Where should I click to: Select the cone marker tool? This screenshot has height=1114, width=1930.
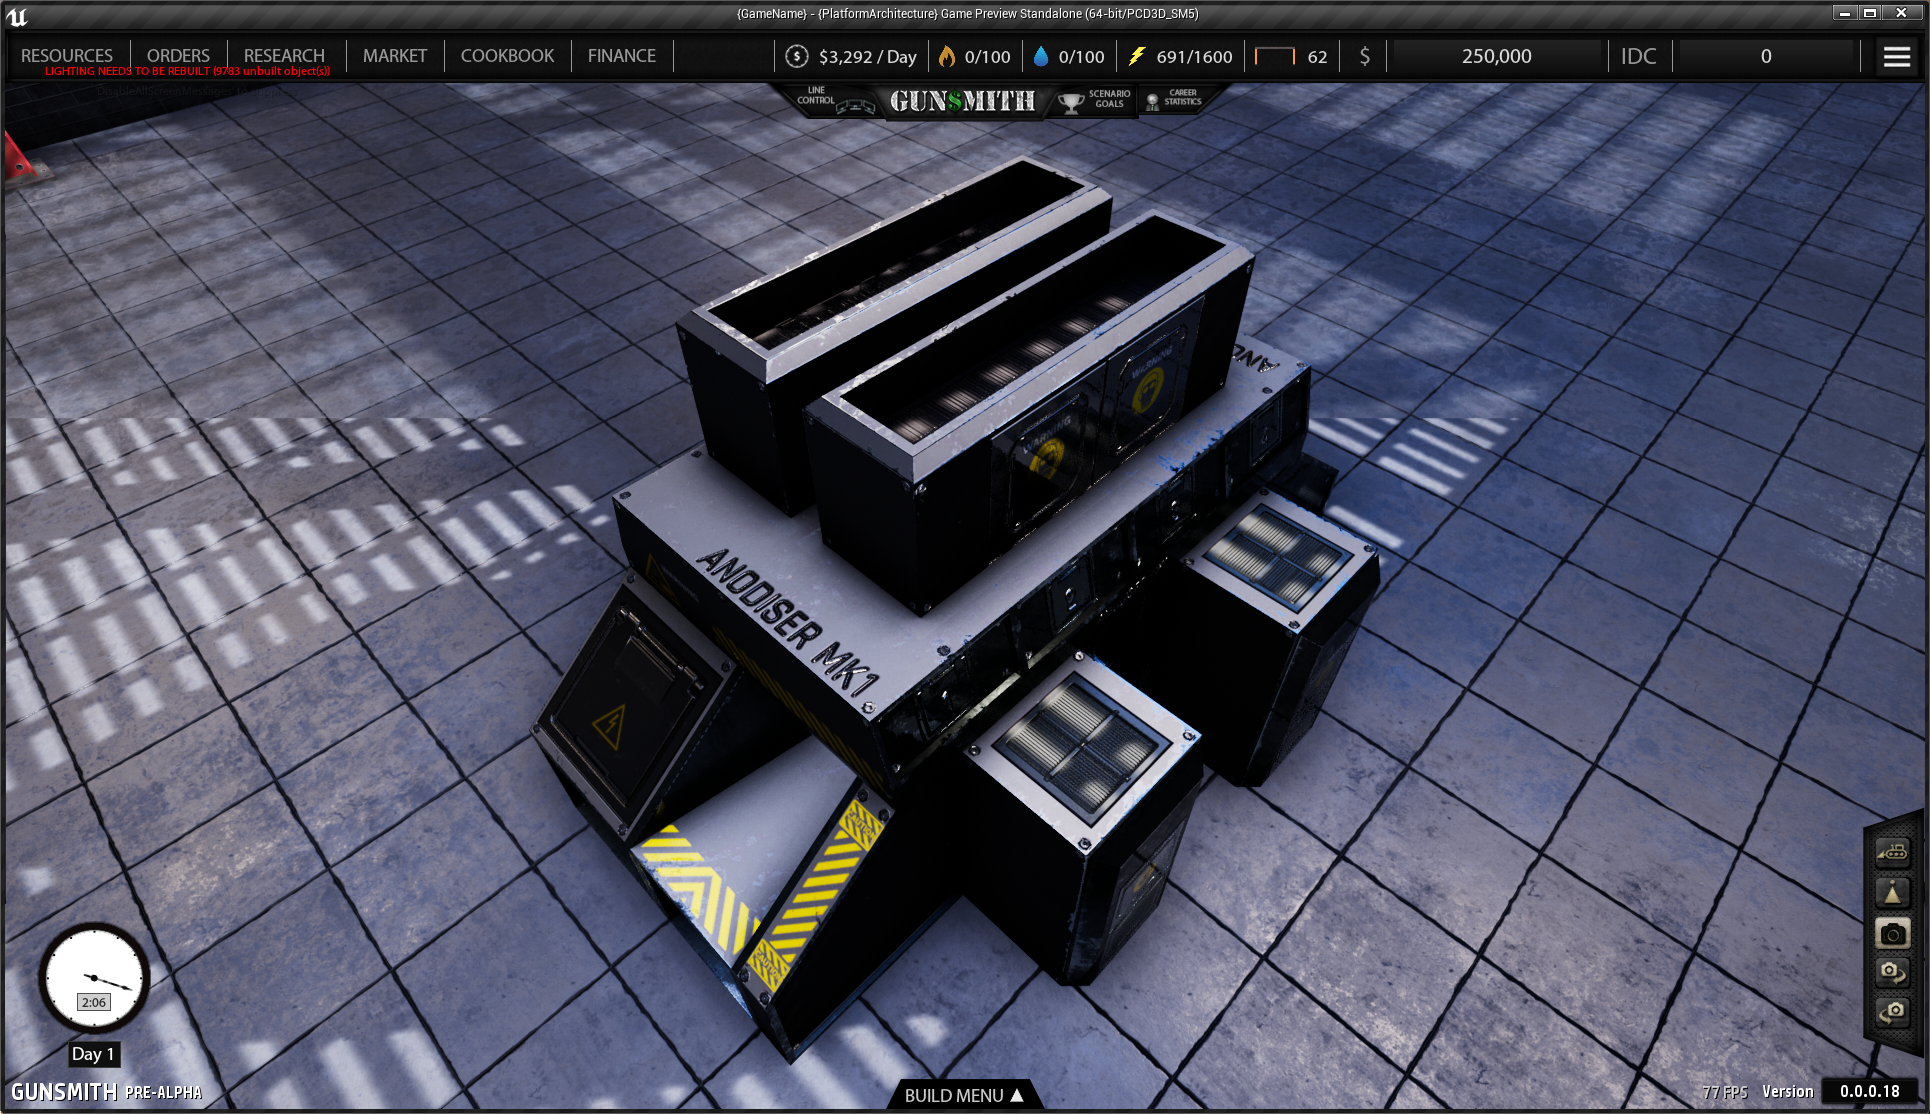[1892, 893]
